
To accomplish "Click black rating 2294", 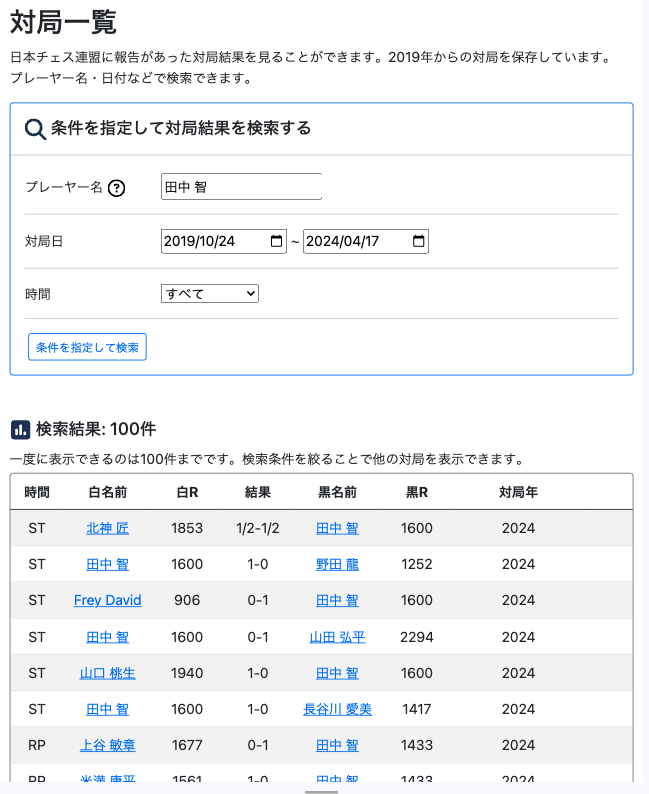I will pos(417,637).
